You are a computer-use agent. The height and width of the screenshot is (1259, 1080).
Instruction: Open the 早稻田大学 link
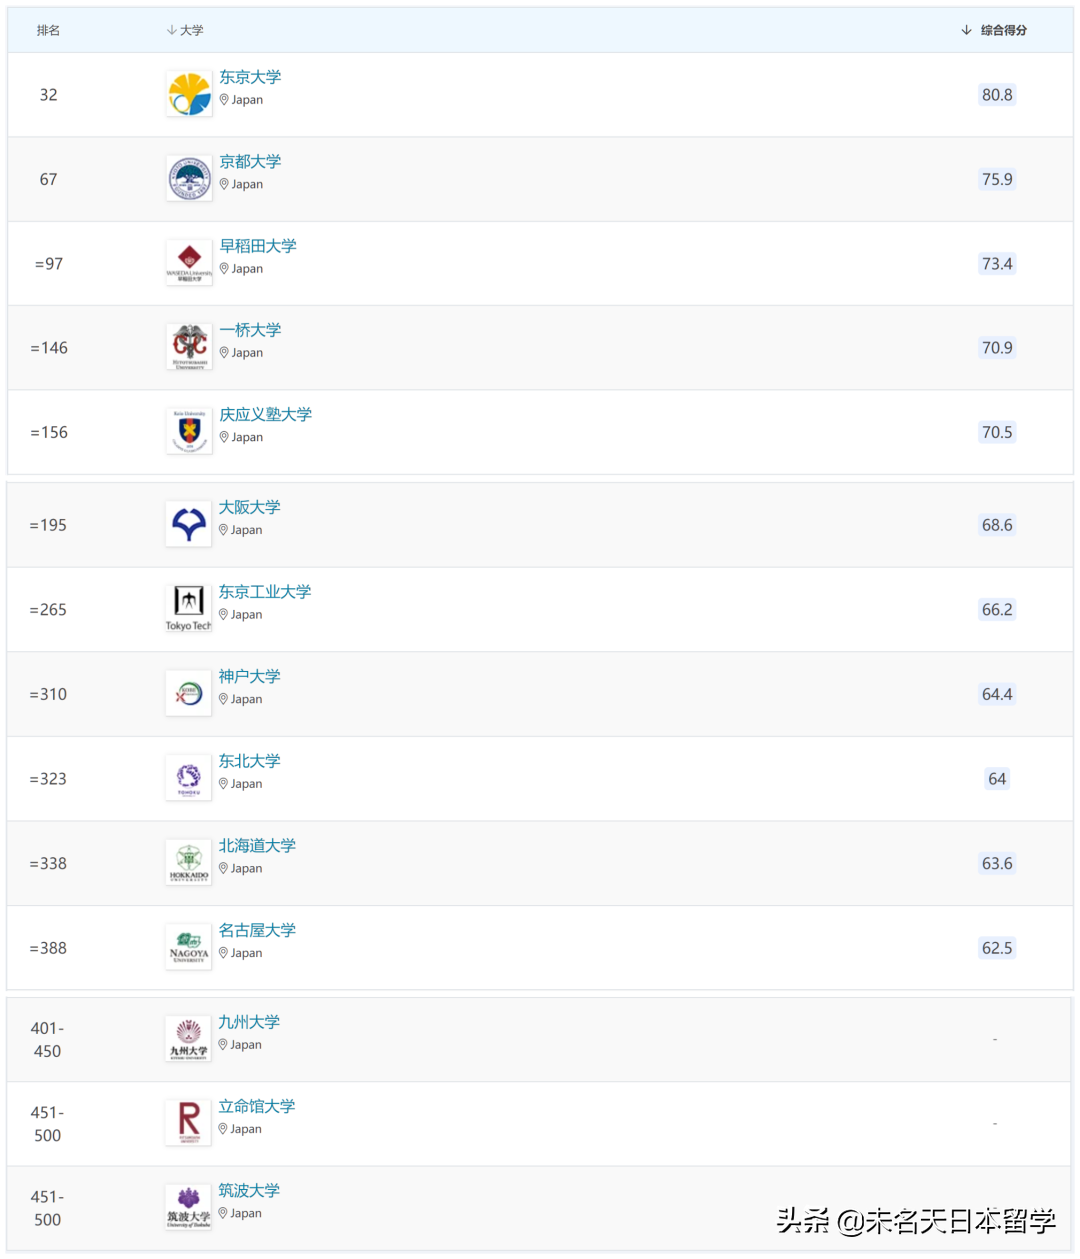coord(258,246)
